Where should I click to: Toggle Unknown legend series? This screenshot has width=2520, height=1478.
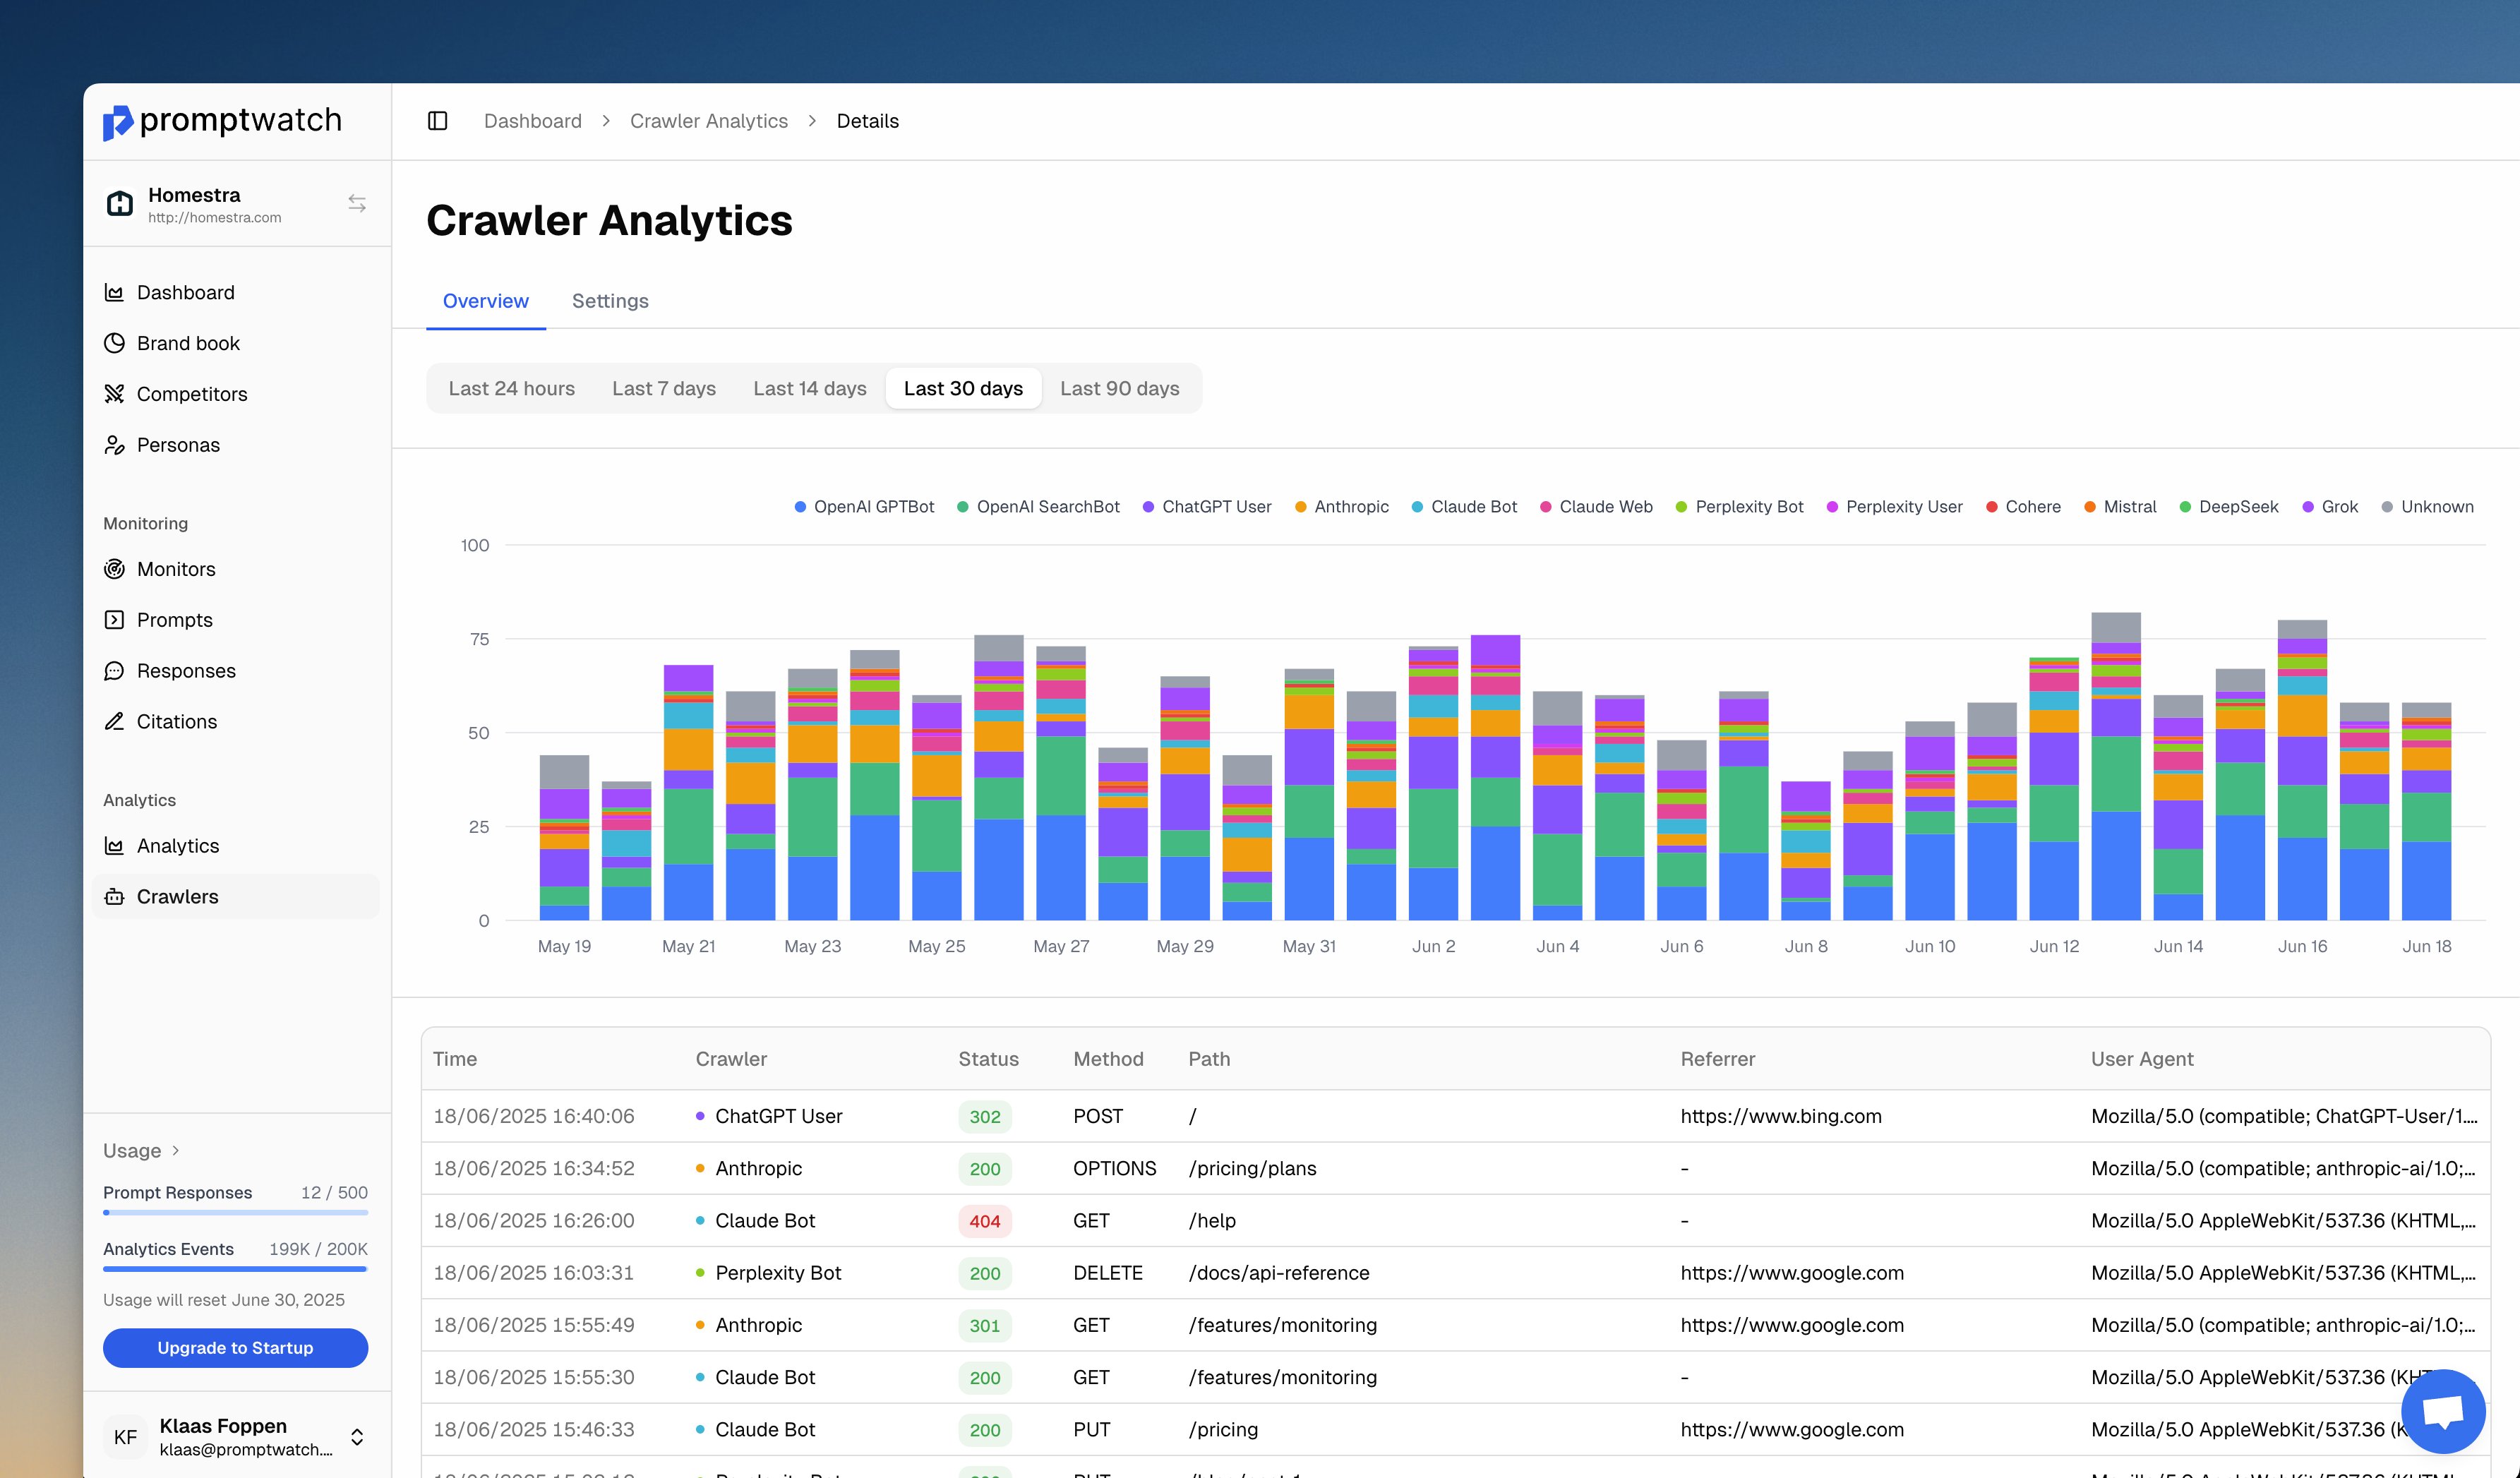2428,507
